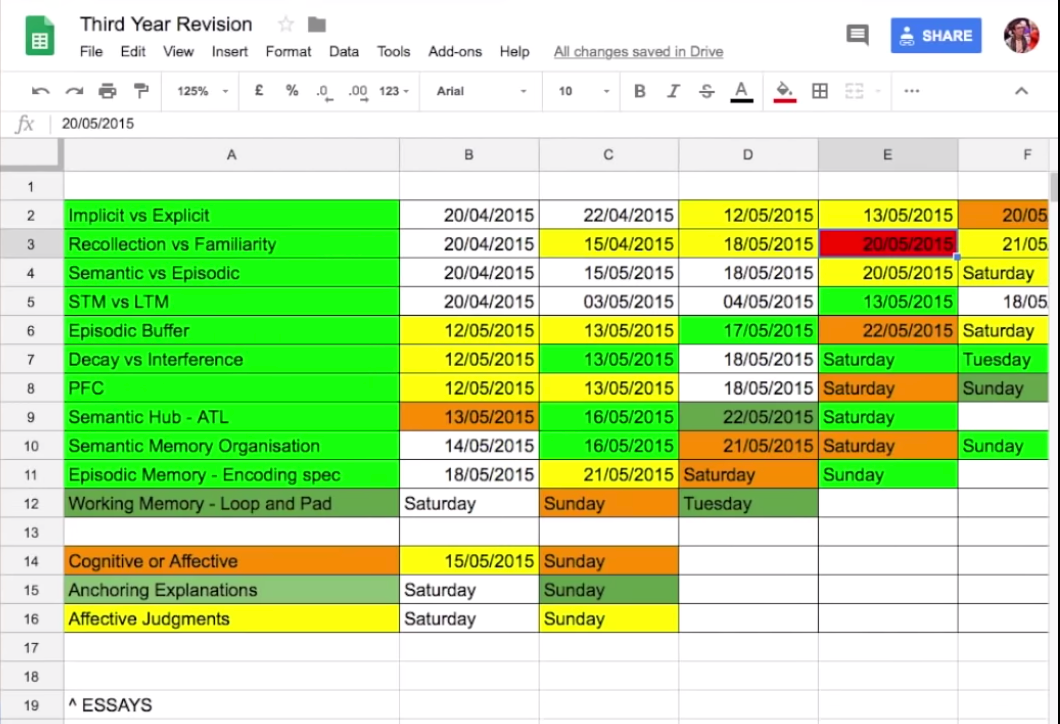Open the Borders tool
1060x724 pixels.
tap(819, 91)
